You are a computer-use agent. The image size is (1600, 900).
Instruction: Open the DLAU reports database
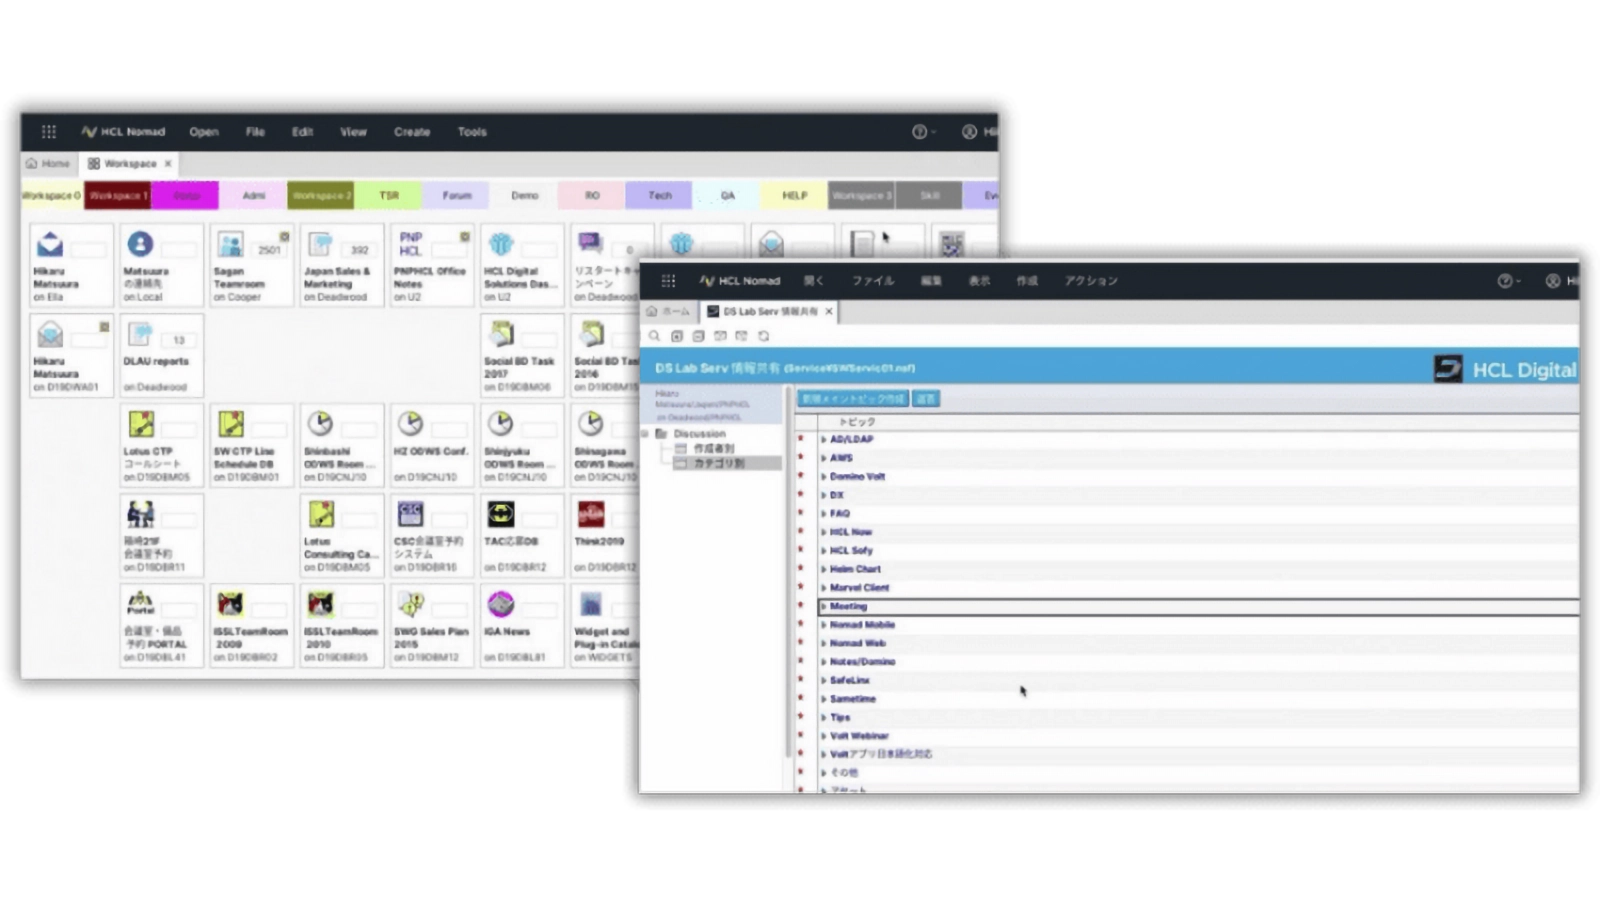click(x=160, y=356)
